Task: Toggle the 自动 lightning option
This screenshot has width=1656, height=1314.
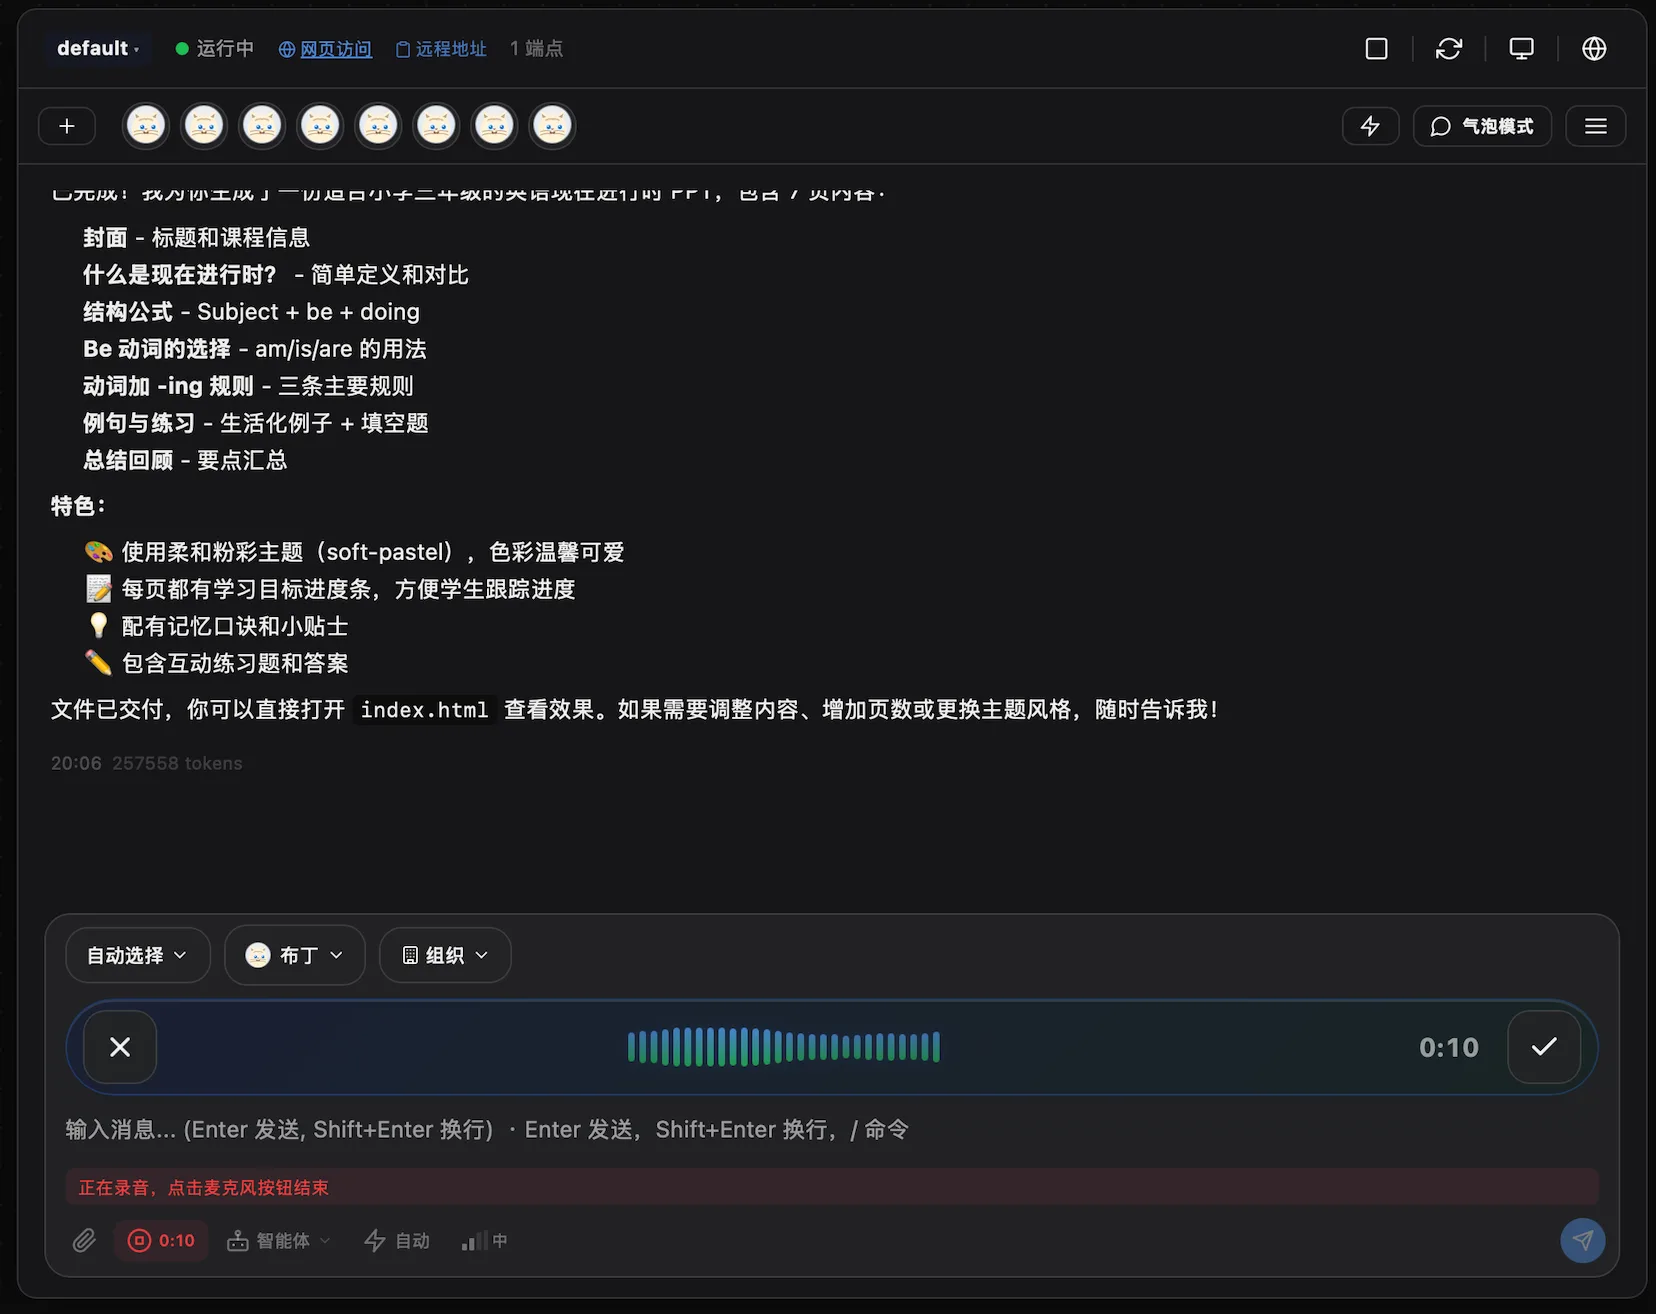Action: click(397, 1241)
